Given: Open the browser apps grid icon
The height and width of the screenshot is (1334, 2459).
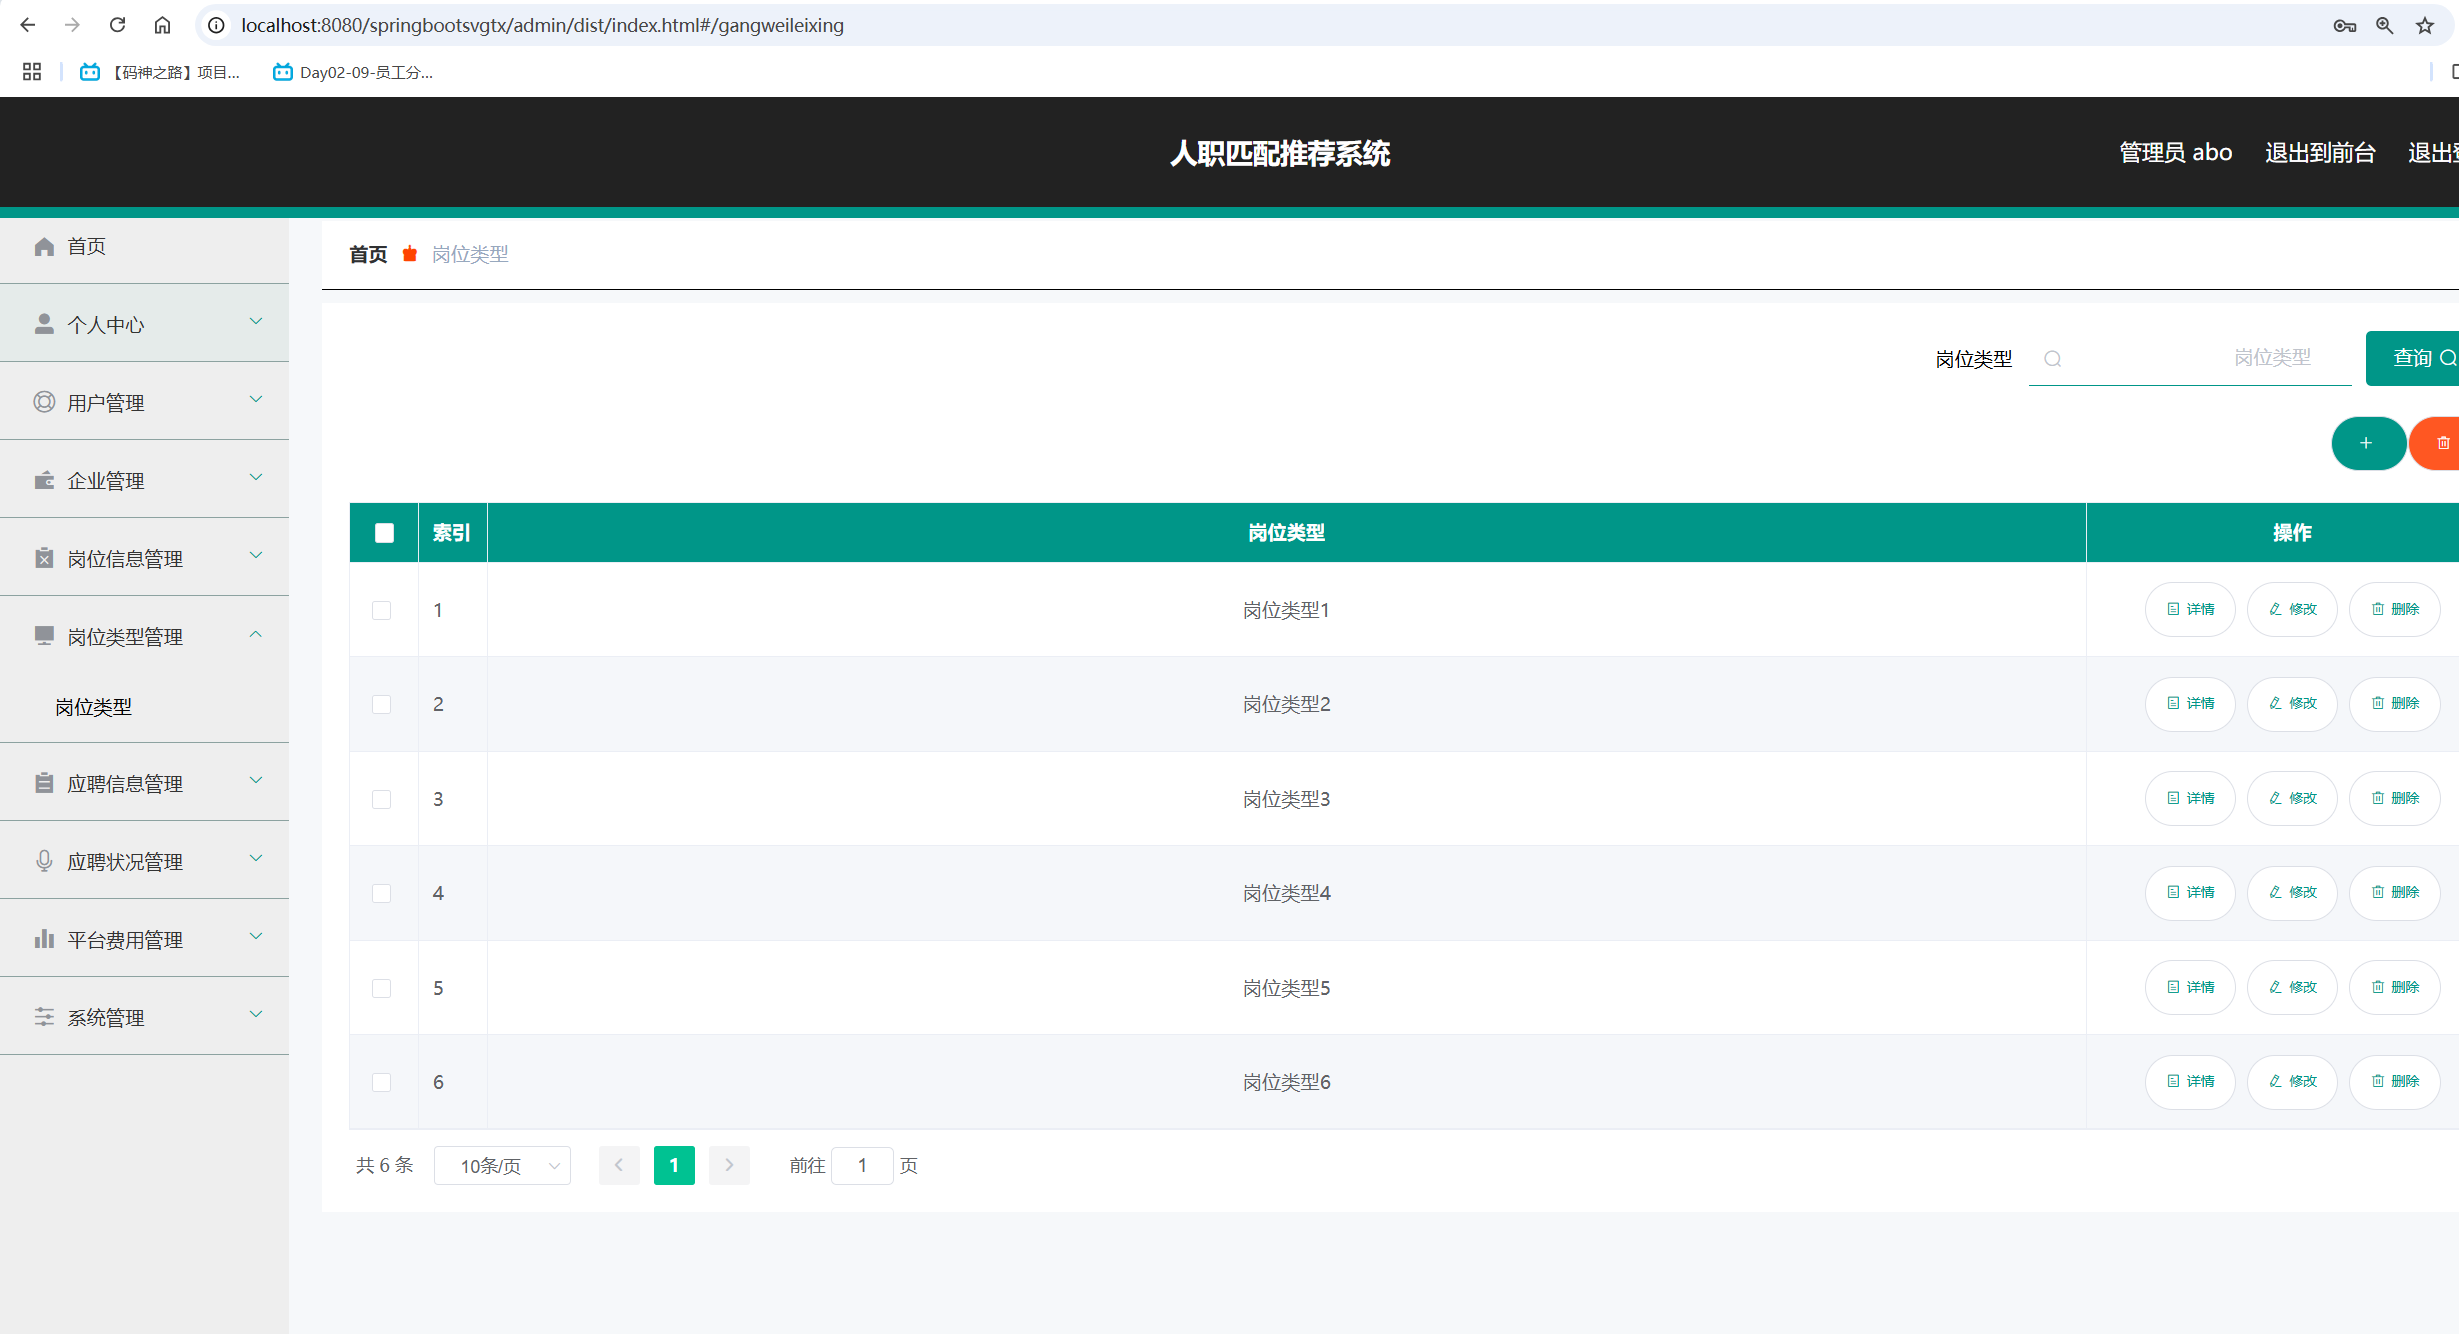Looking at the screenshot, I should [32, 72].
